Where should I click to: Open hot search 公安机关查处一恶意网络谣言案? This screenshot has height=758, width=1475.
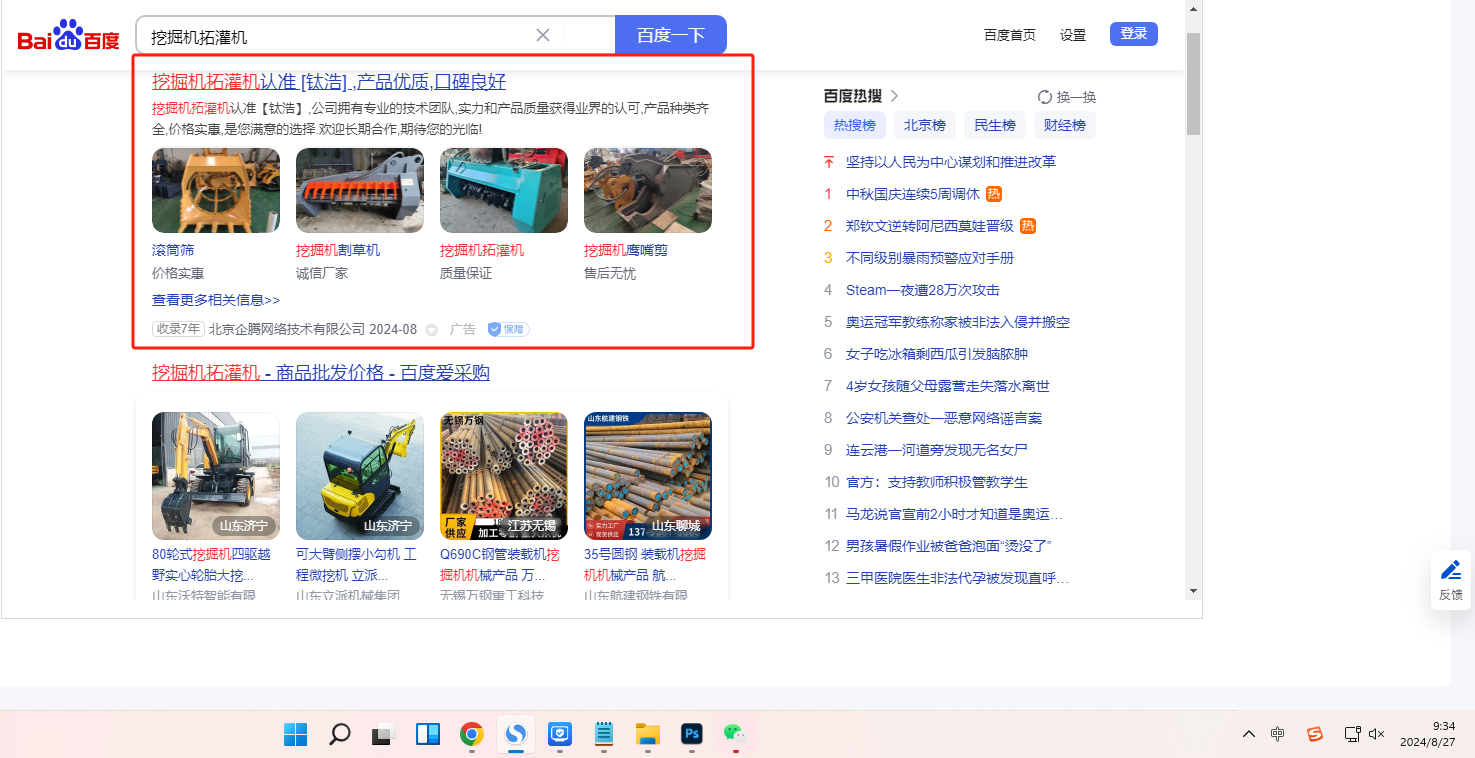pyautogui.click(x=944, y=418)
